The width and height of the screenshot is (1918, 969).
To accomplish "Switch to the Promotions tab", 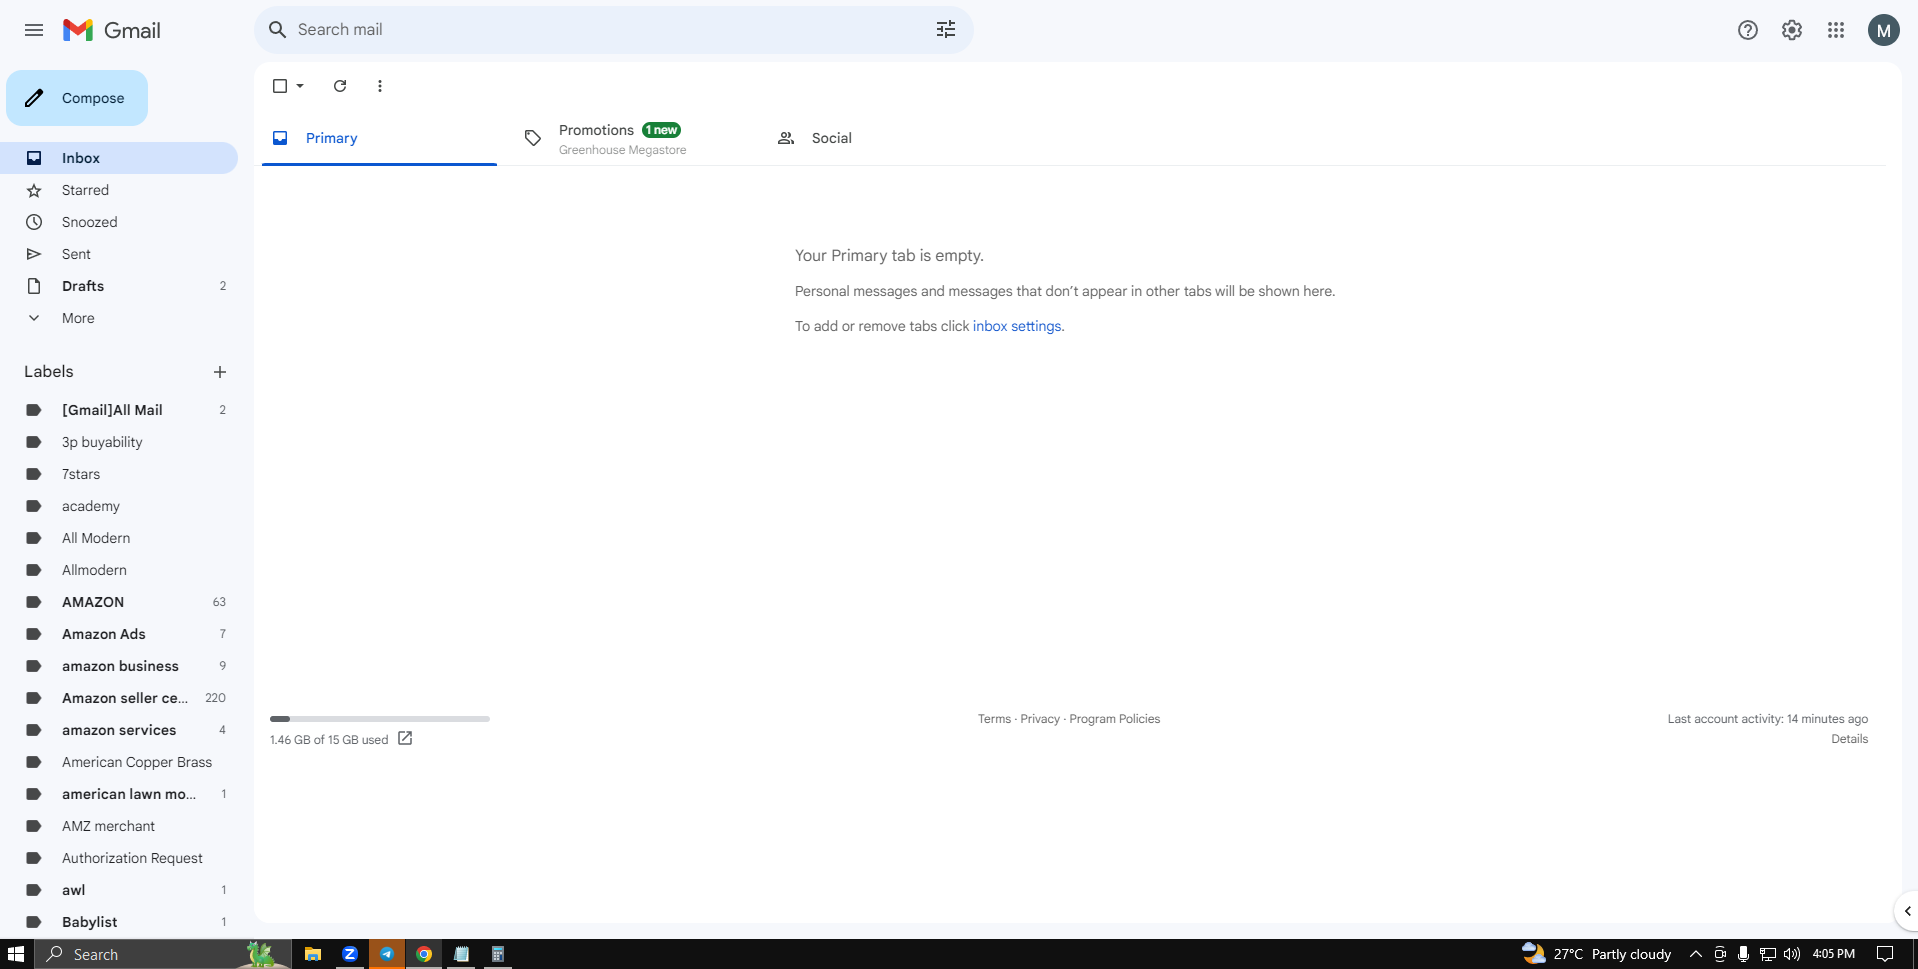I will (632, 138).
